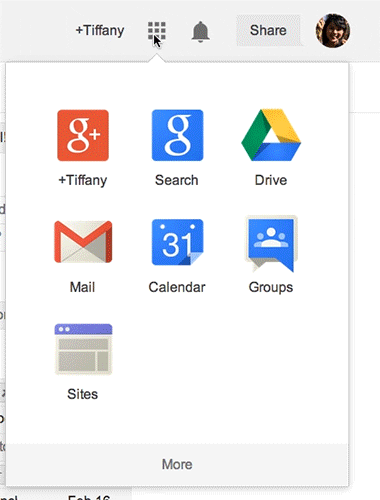The width and height of the screenshot is (380, 500).
Task: Close the apps grid launcher icon
Action: (x=157, y=31)
